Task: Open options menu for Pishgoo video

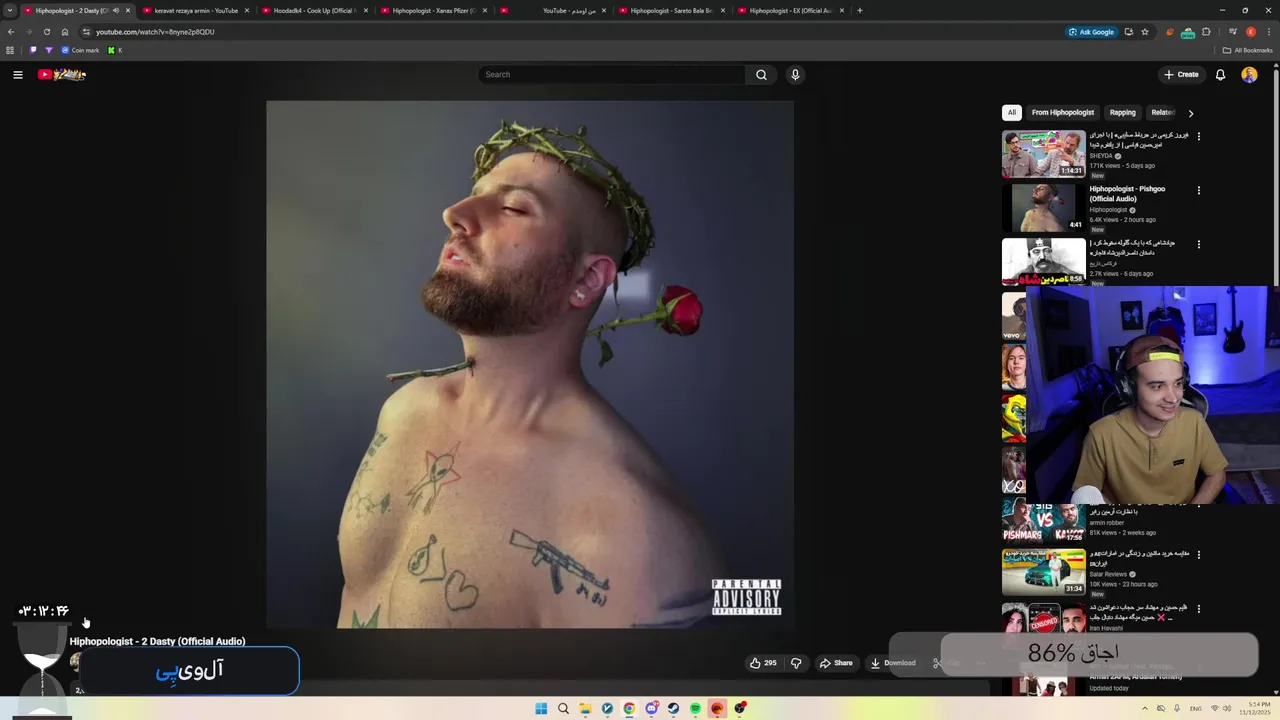Action: (1198, 190)
